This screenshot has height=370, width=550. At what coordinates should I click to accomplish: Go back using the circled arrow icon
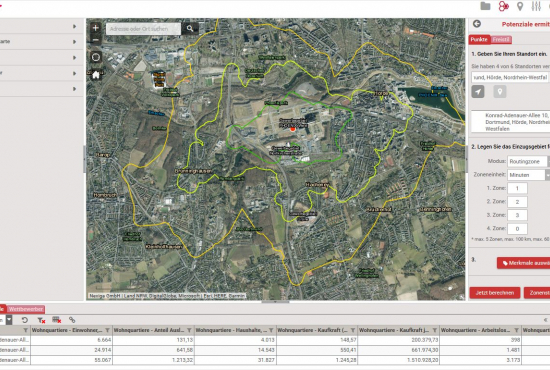coord(477,24)
